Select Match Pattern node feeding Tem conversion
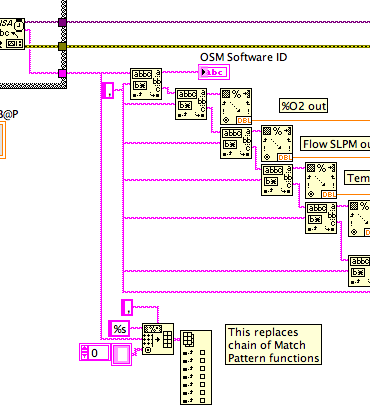The image size is (370, 412). [x=277, y=180]
